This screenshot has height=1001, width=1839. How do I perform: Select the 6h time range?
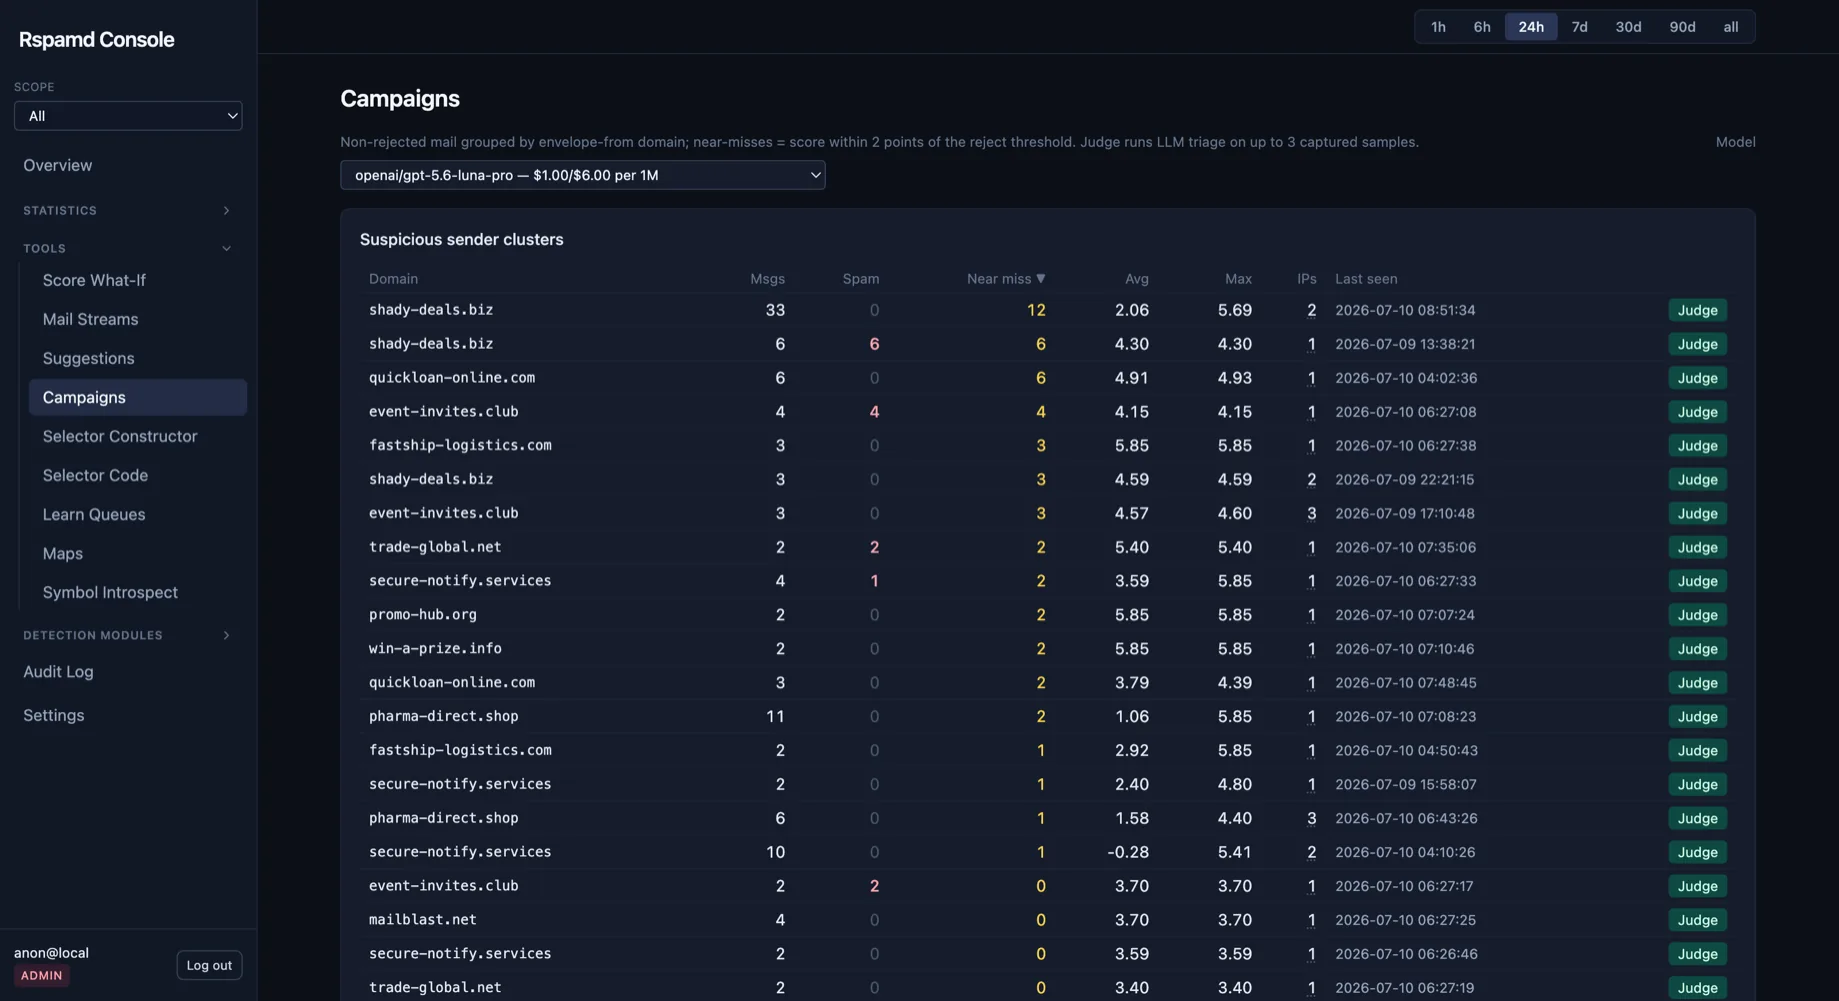pos(1482,27)
